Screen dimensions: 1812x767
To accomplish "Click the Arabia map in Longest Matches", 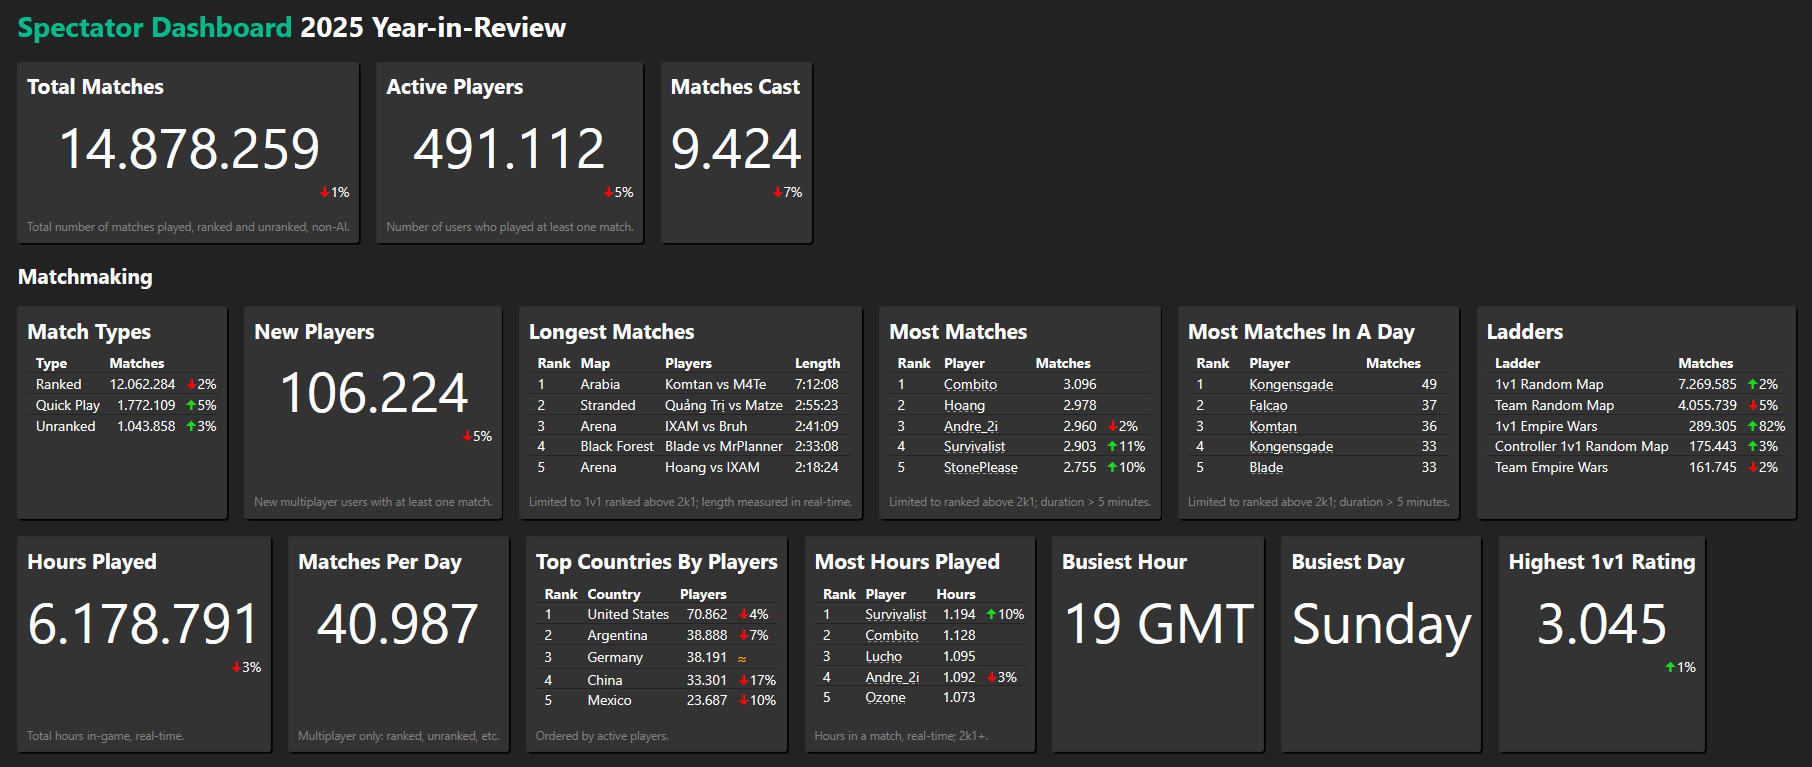I will click(600, 384).
